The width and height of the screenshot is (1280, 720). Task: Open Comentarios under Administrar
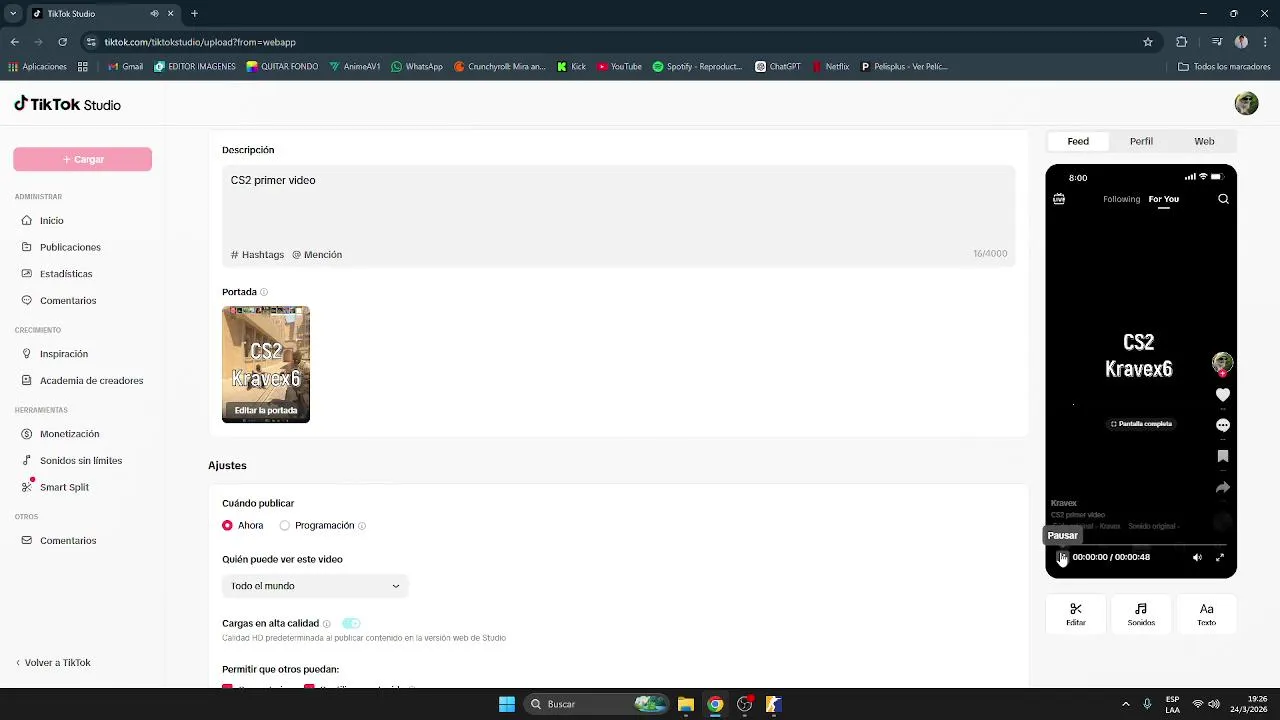pyautogui.click(x=68, y=300)
